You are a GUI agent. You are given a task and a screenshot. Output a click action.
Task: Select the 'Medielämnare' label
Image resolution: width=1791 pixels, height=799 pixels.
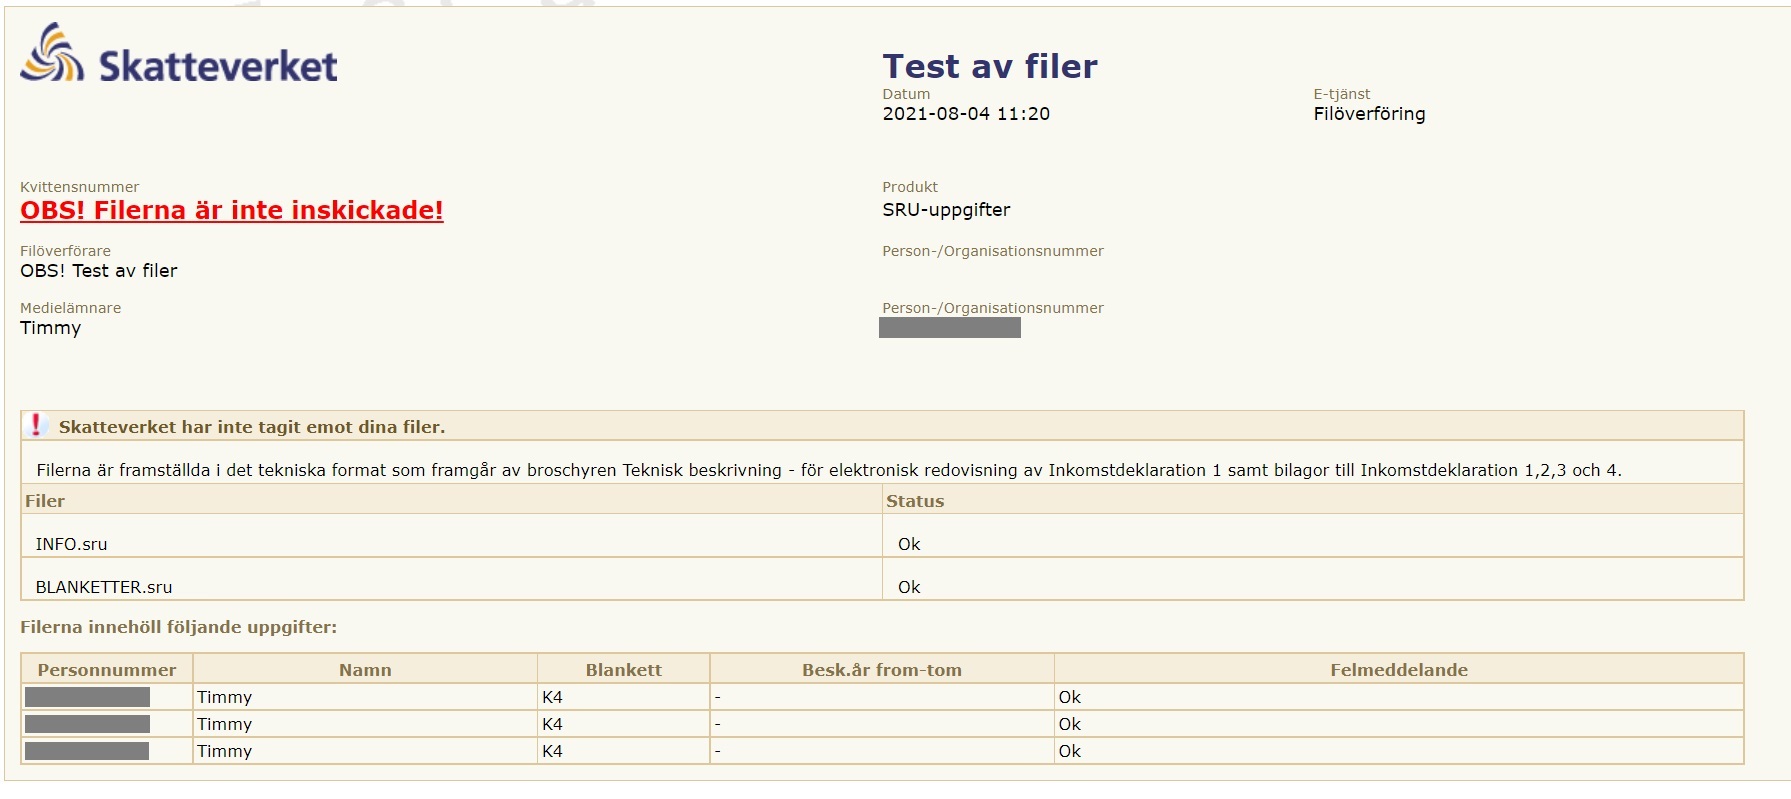(x=71, y=308)
